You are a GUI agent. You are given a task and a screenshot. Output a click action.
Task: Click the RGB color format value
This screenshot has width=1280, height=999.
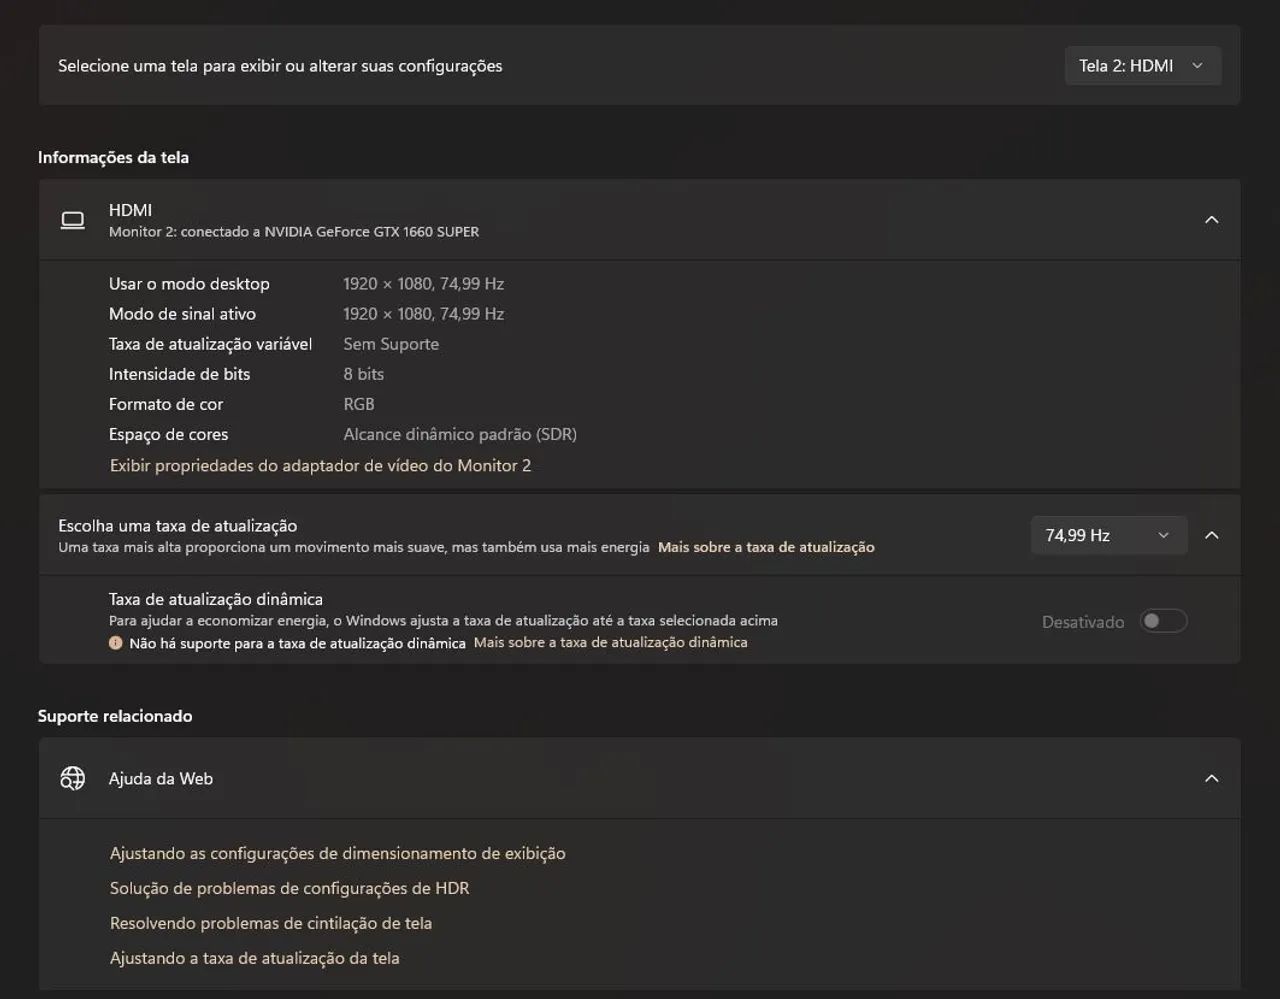pos(359,404)
